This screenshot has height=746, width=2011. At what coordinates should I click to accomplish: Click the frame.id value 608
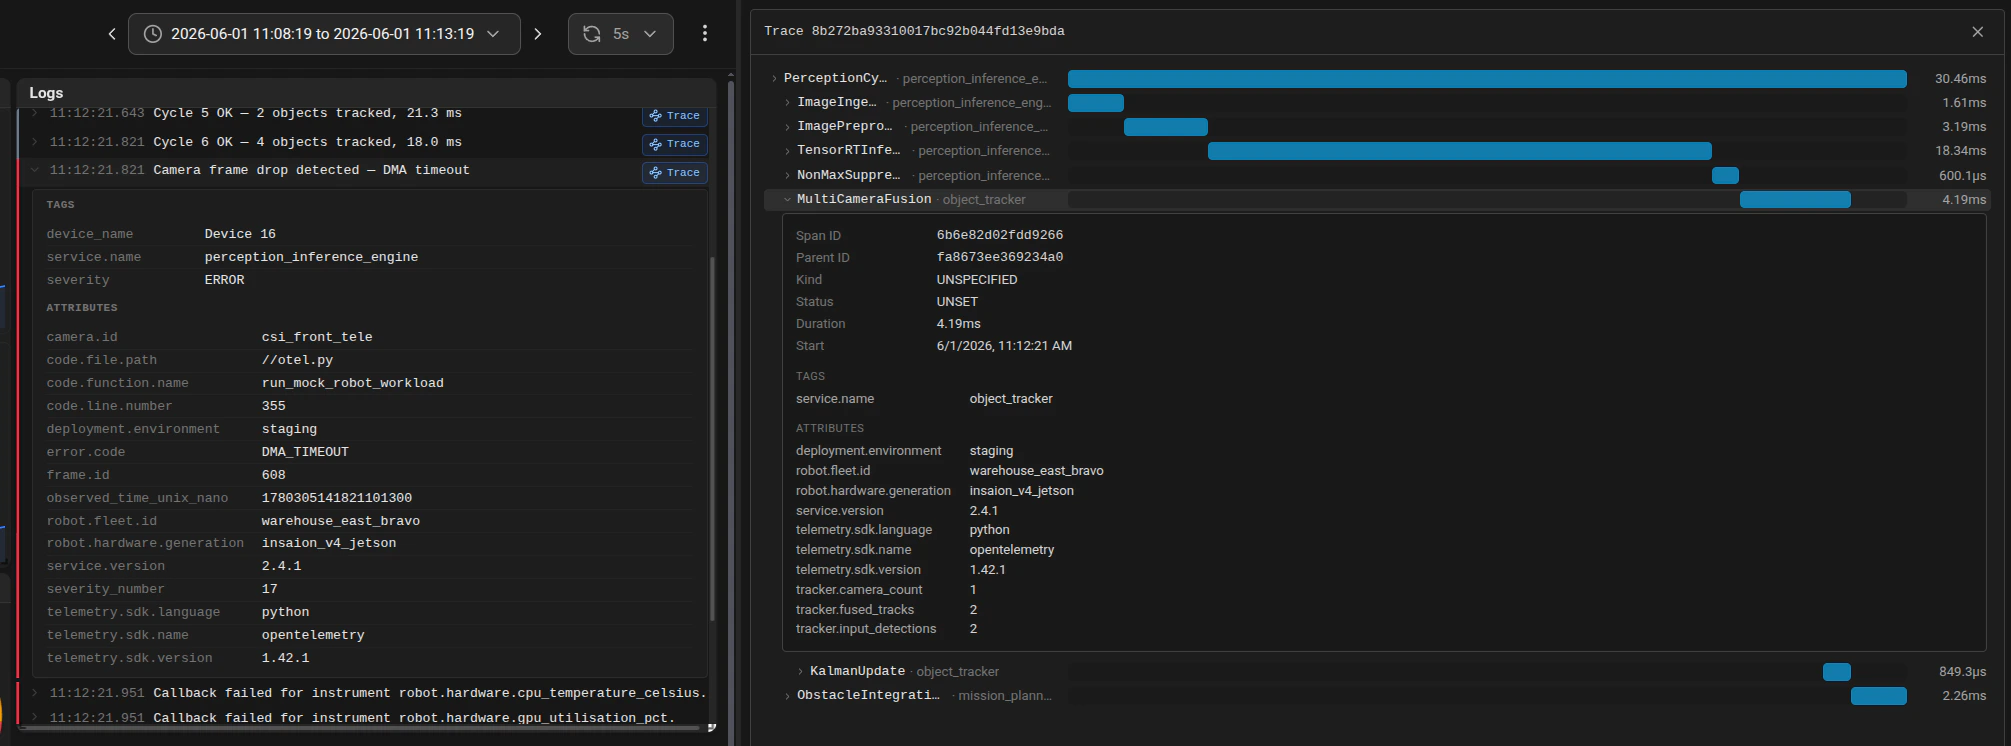pyautogui.click(x=273, y=475)
